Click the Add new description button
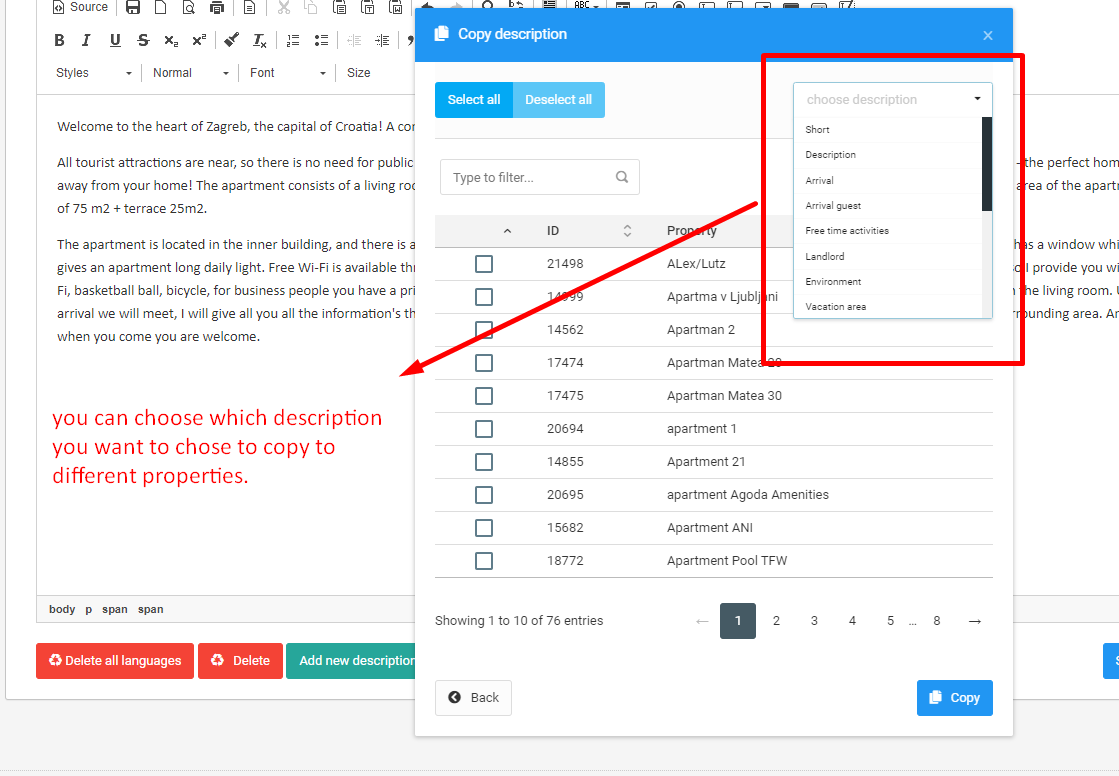Screen dimensions: 1119x776 (x=350, y=661)
